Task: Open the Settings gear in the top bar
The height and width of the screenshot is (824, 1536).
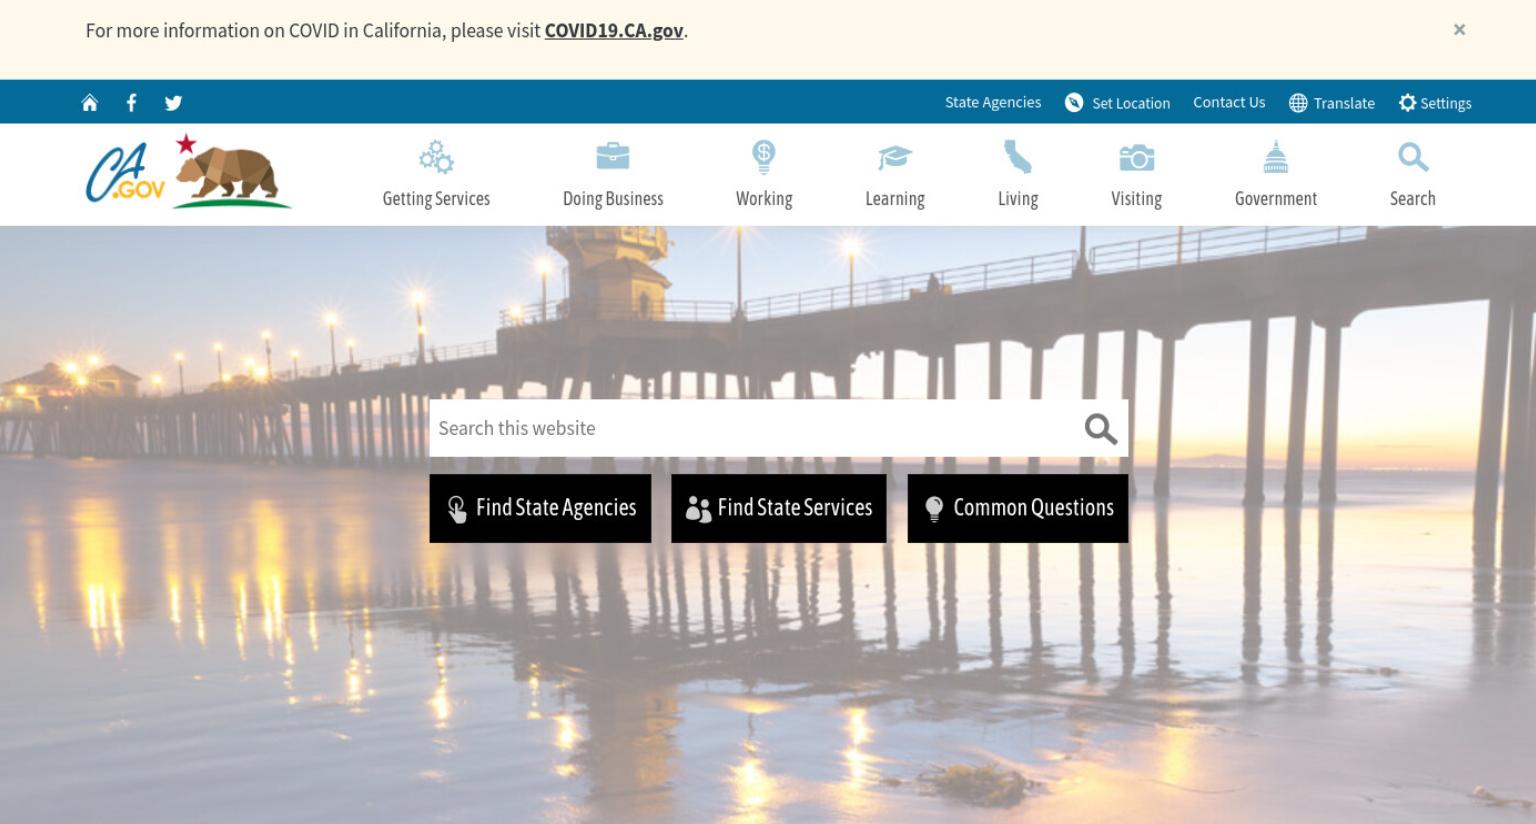Action: [1407, 103]
